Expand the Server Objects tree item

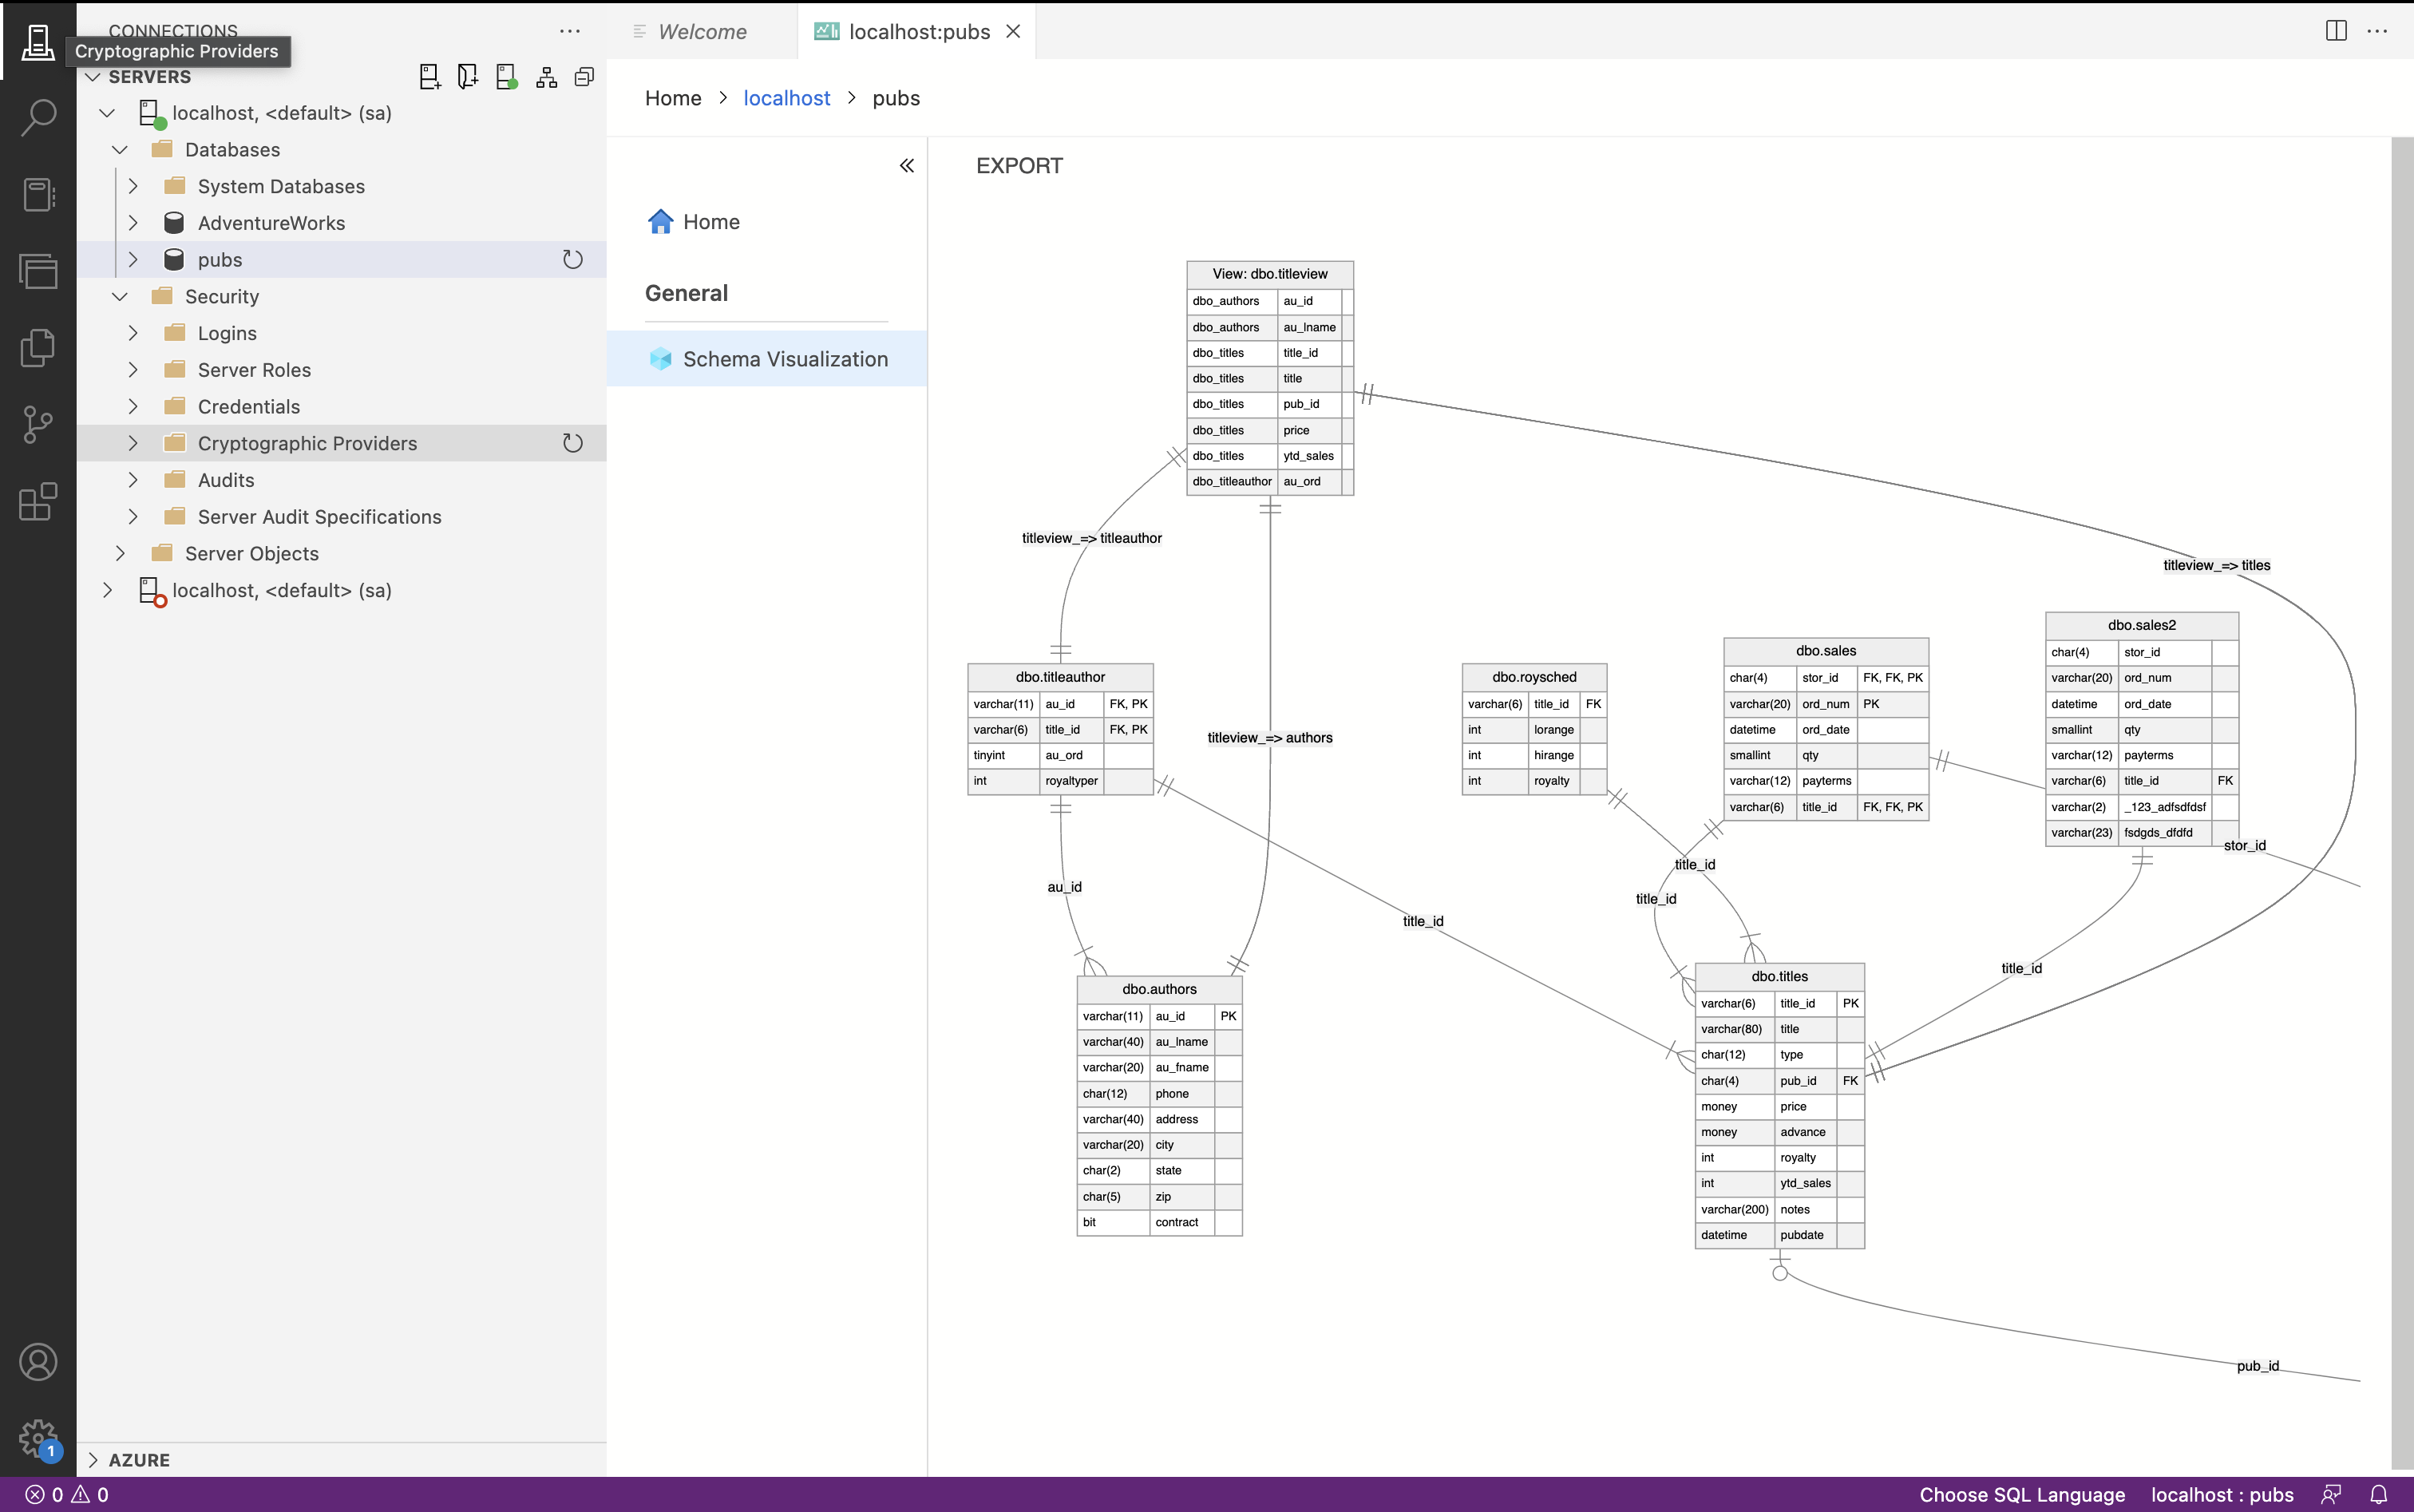pos(121,554)
